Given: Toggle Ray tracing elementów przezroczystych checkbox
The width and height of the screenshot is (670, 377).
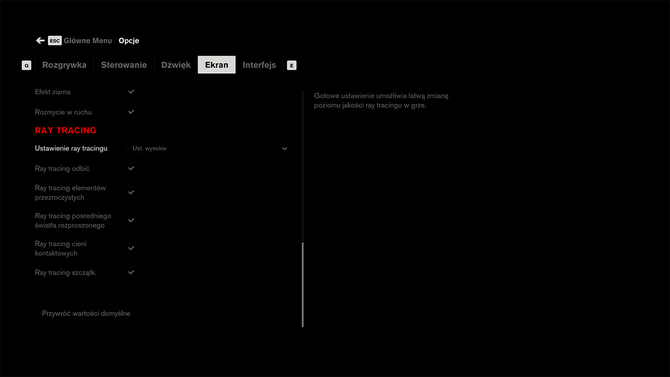Looking at the screenshot, I should point(131,192).
